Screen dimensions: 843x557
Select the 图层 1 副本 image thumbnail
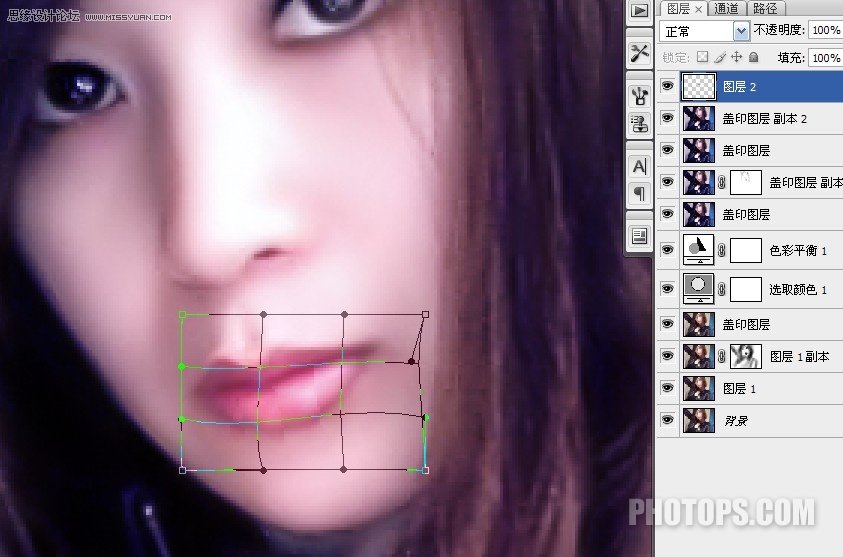pyautogui.click(x=699, y=356)
